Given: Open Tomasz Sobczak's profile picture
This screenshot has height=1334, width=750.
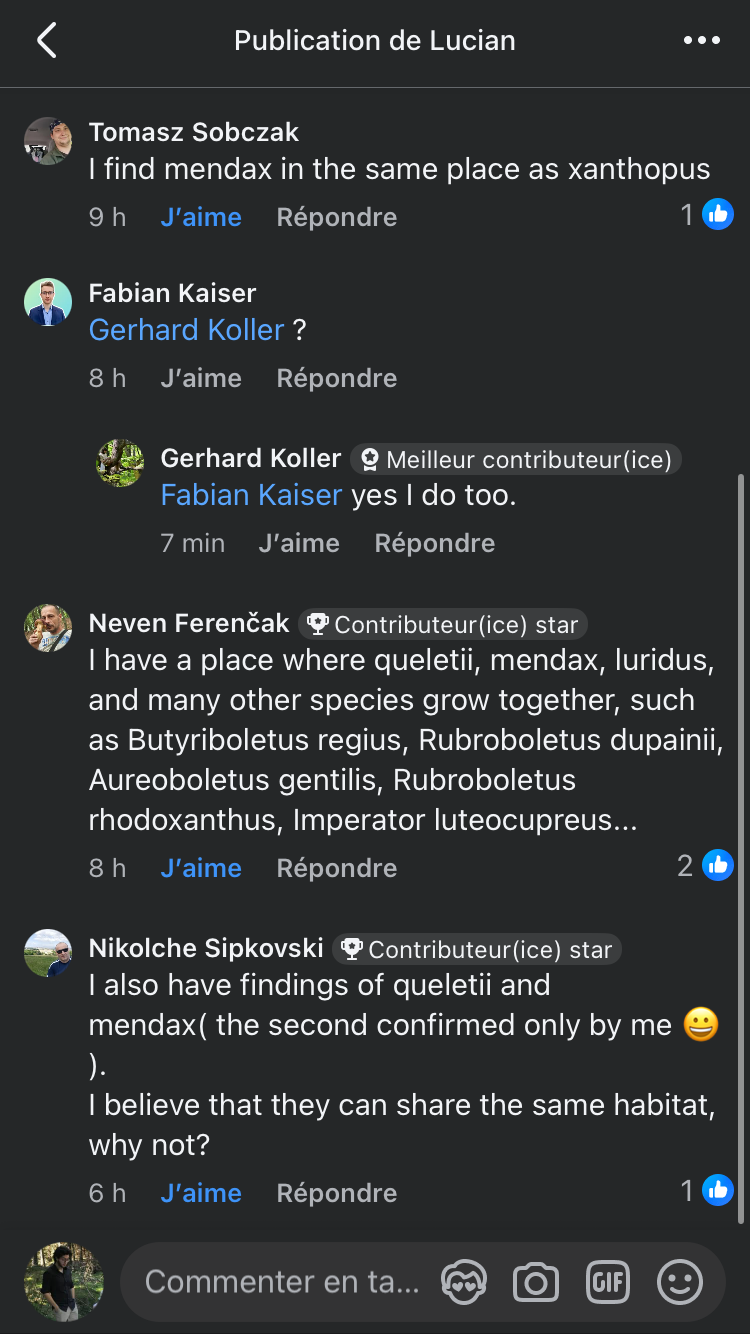Looking at the screenshot, I should [x=48, y=141].
